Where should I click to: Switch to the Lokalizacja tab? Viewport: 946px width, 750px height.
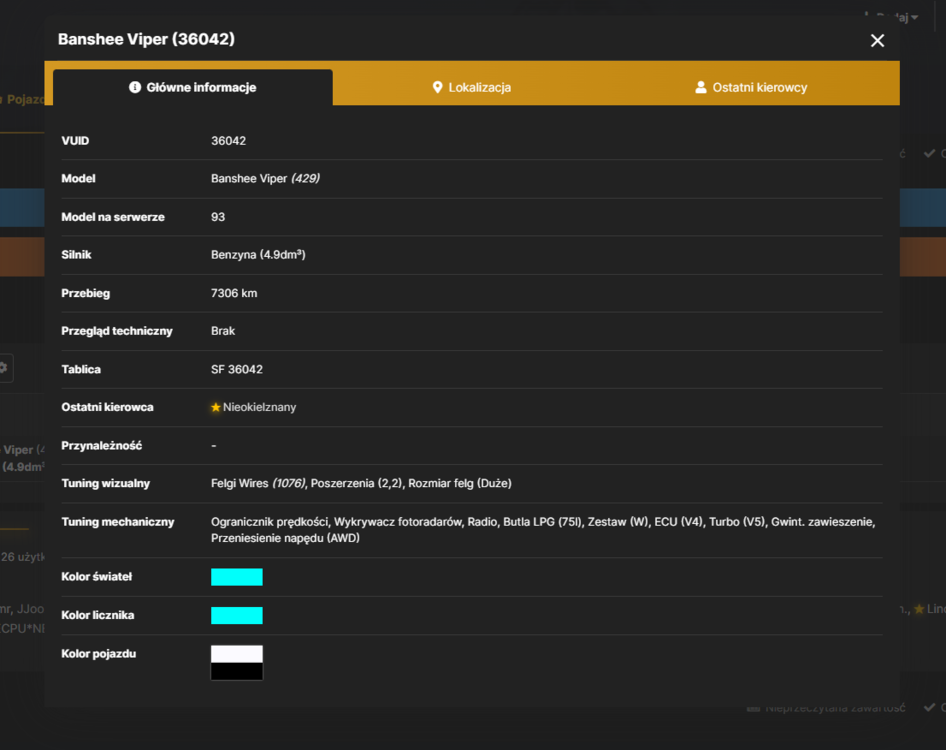[472, 87]
